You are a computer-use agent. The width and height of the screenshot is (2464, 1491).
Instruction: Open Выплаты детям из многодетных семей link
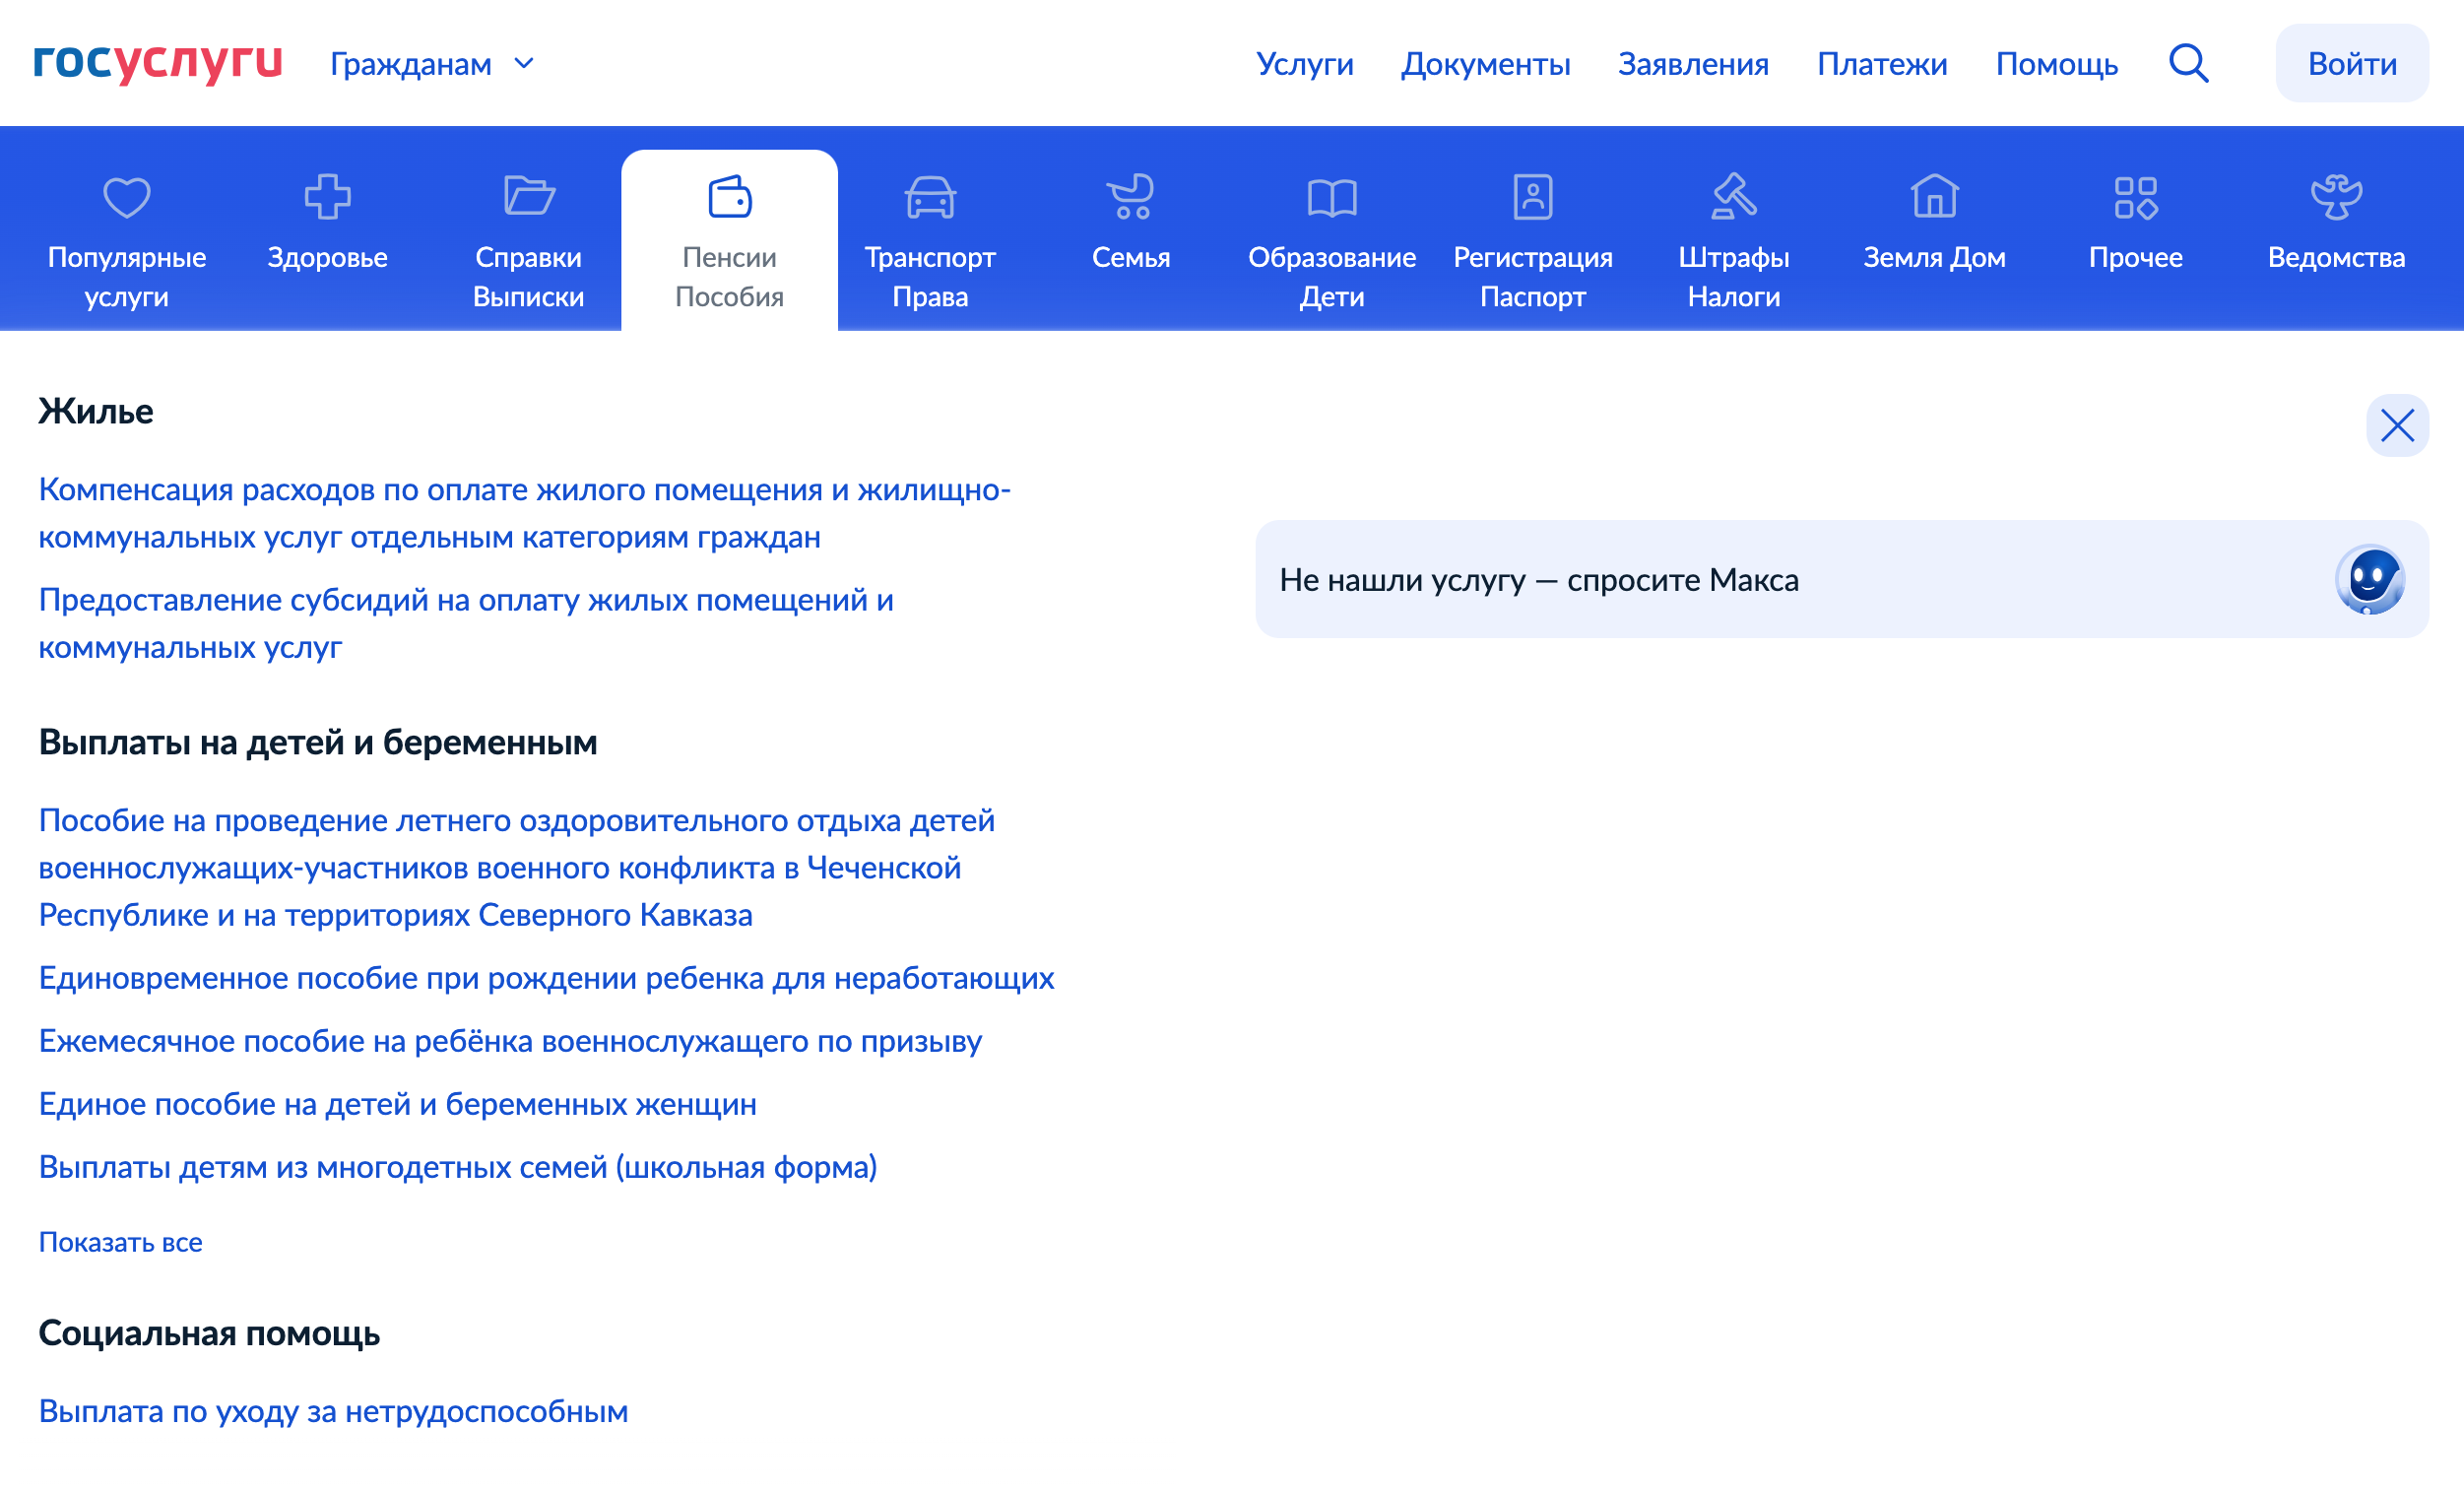(458, 1166)
